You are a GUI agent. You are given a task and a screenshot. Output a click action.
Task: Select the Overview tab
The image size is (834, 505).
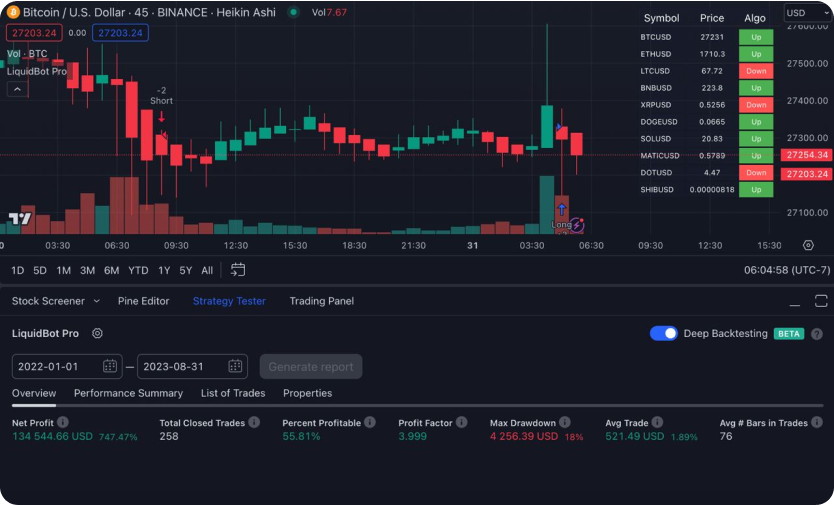point(34,393)
